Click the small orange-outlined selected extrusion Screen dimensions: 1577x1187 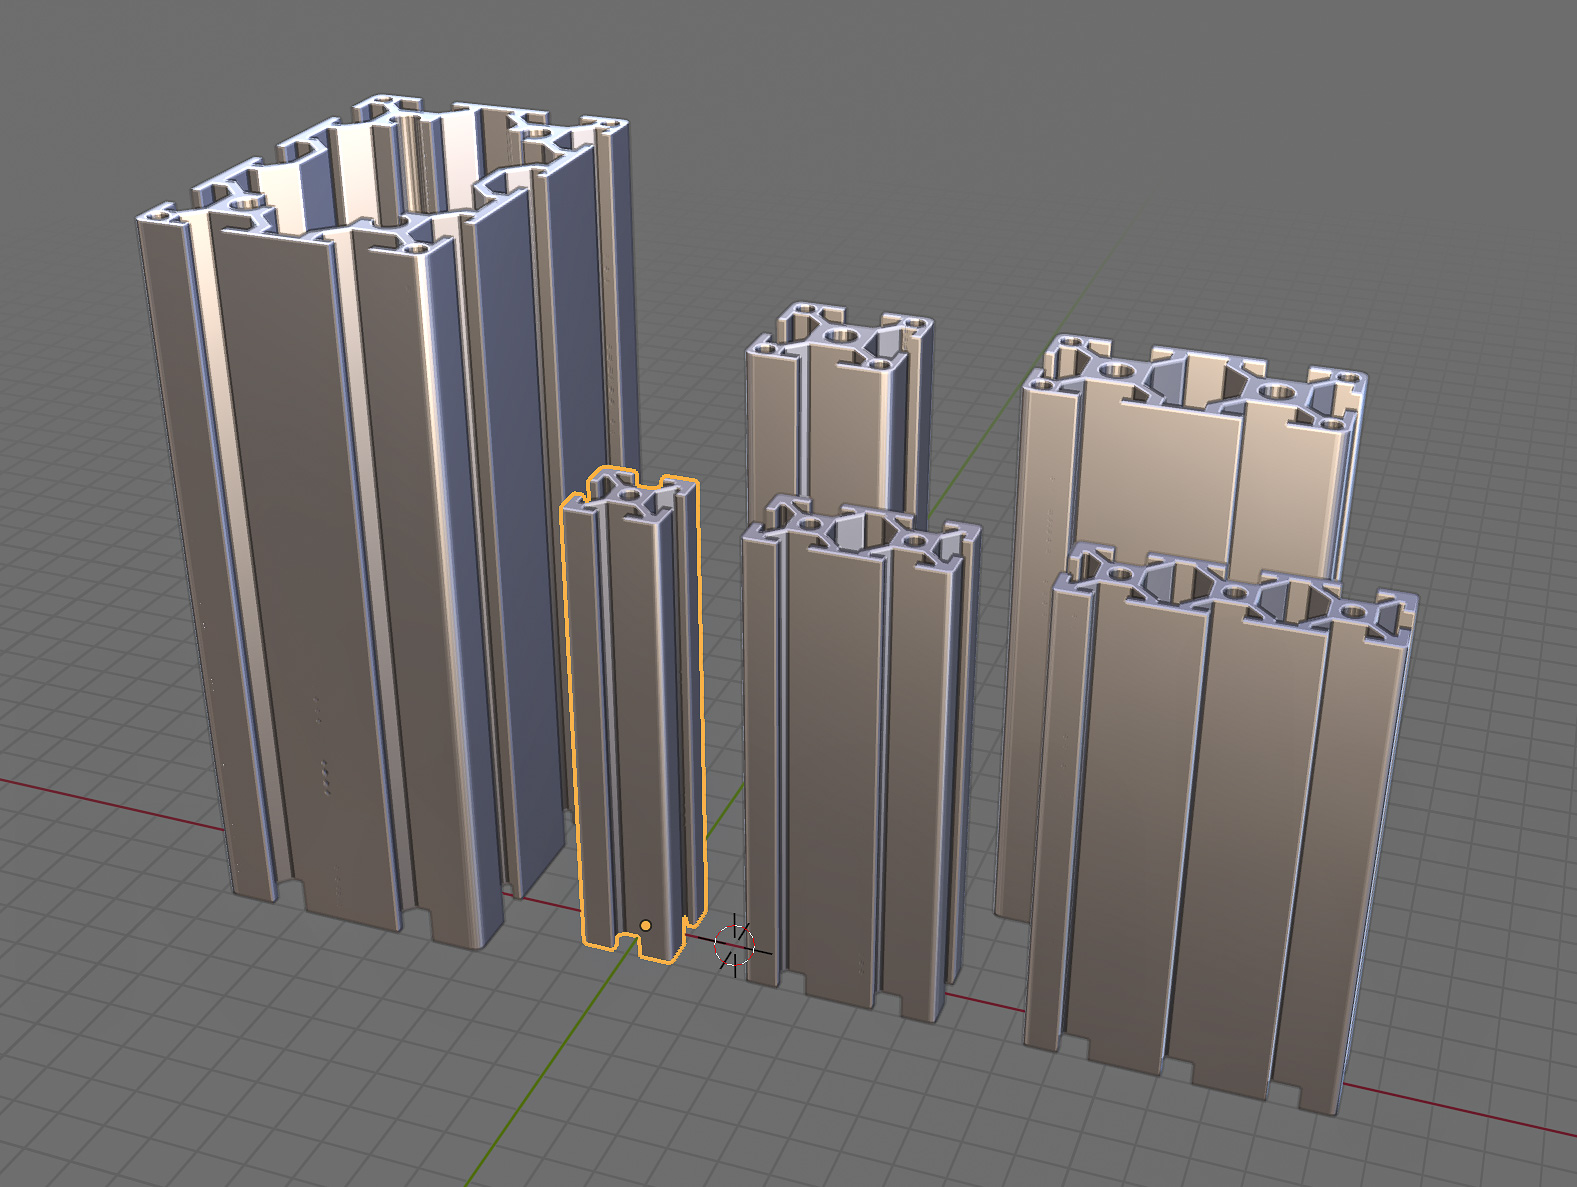click(632, 715)
